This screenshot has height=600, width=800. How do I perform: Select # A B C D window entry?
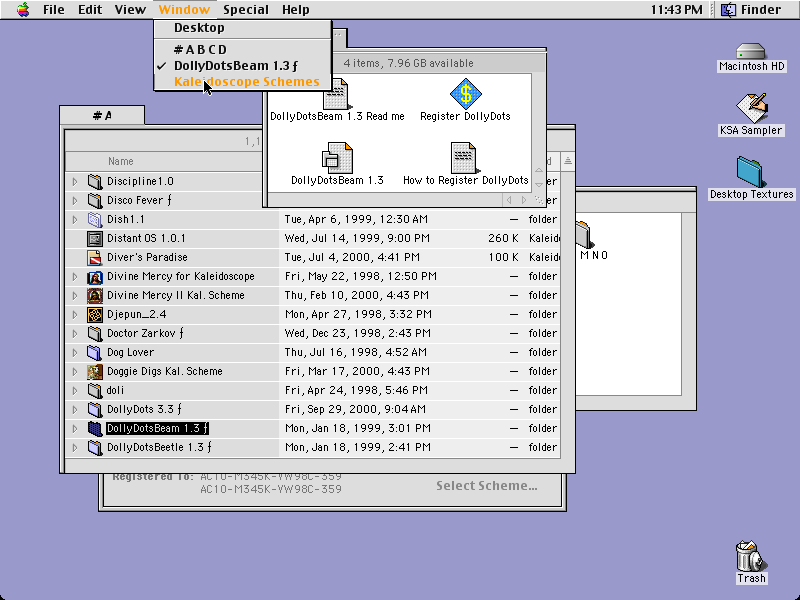point(243,49)
